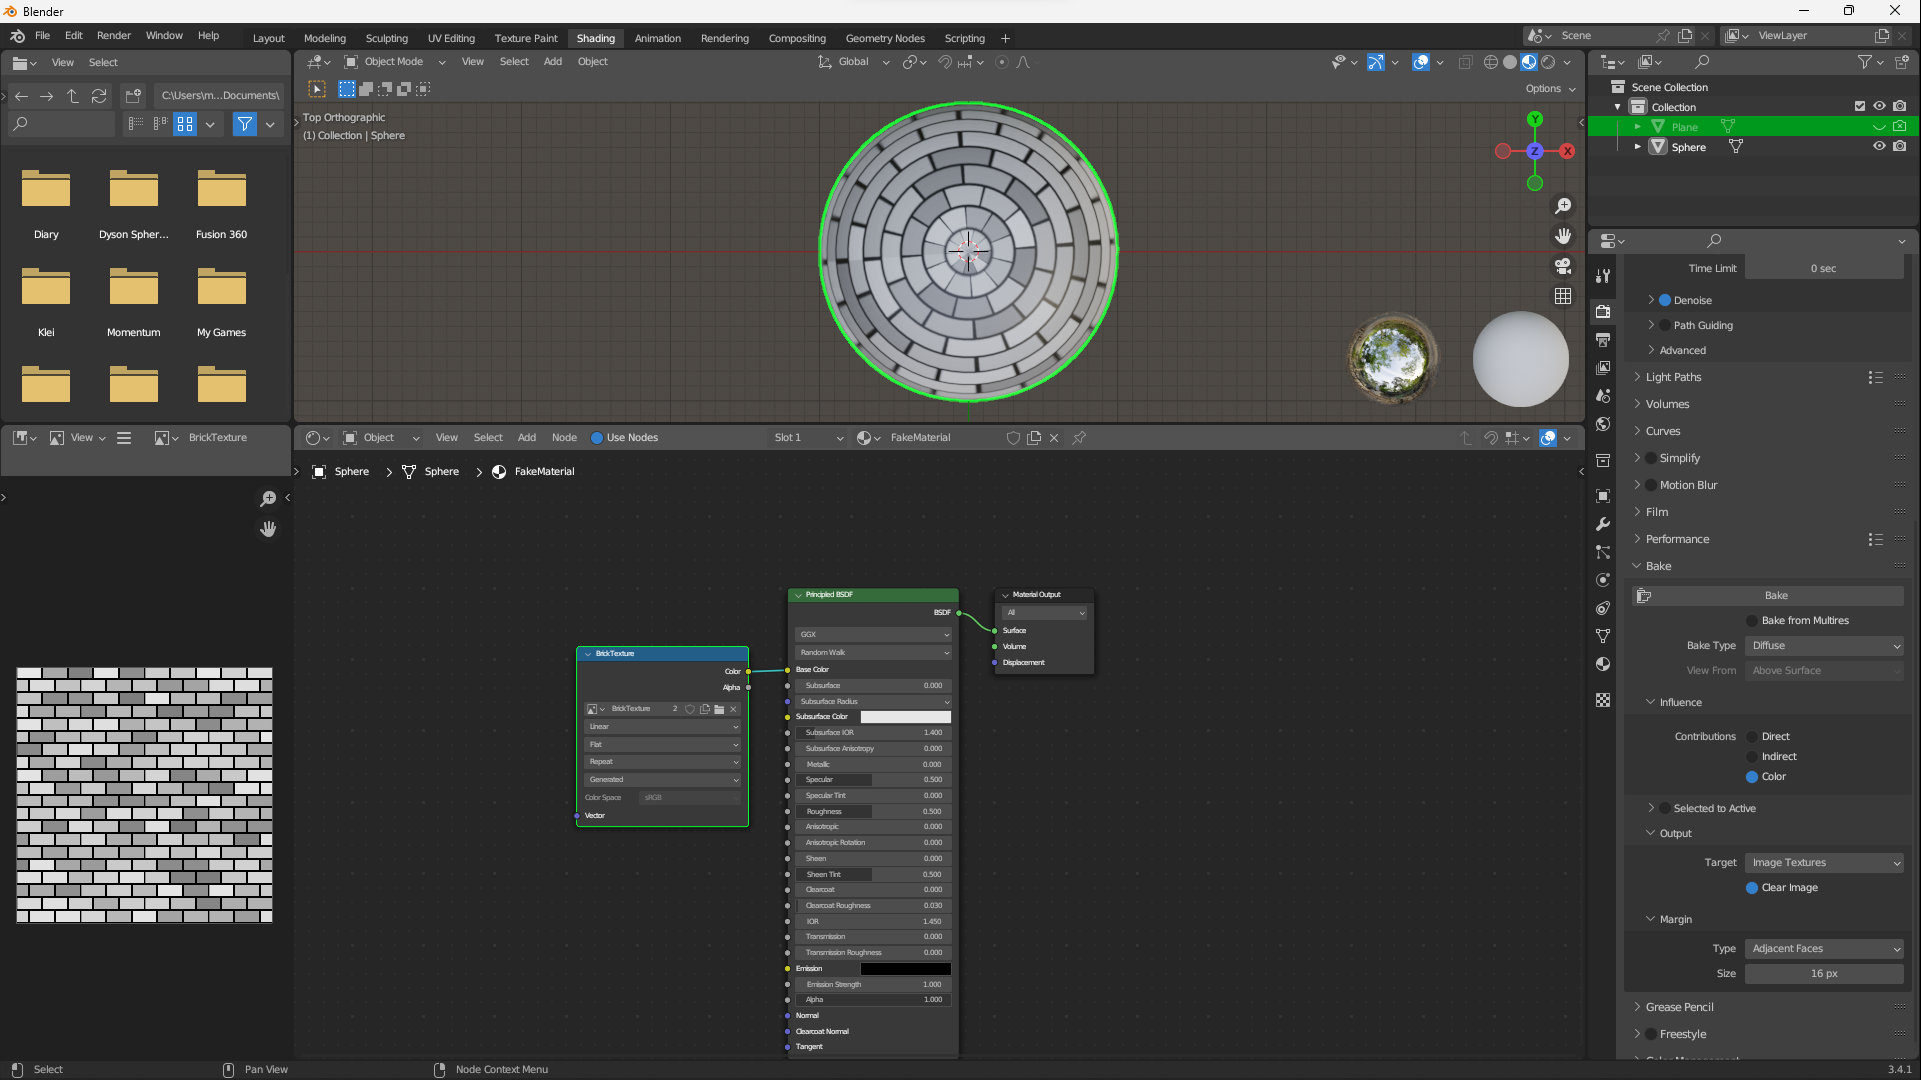
Task: Open the Modifier Properties wrench tab
Action: pos(1603,524)
